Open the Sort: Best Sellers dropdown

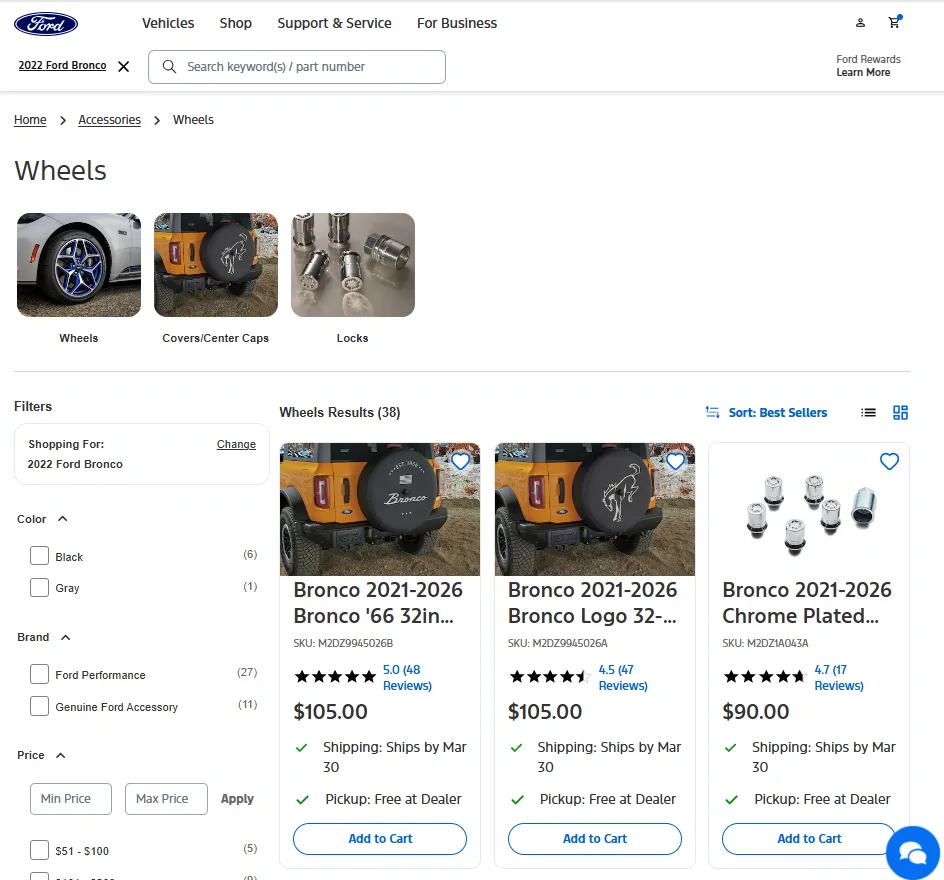click(x=778, y=412)
